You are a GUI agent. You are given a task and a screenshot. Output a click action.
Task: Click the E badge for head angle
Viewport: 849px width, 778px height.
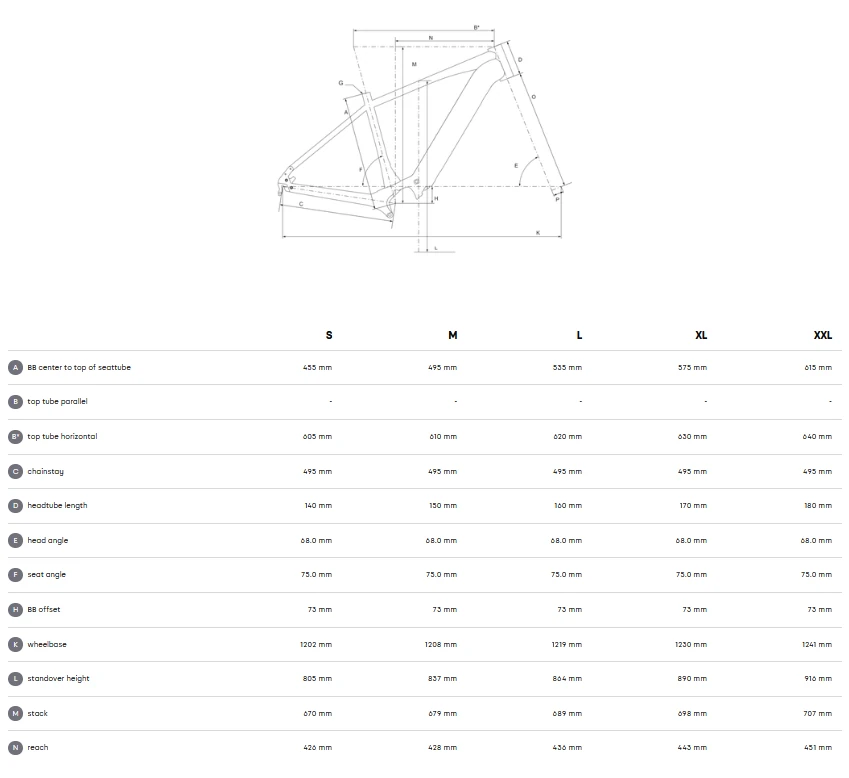pos(15,540)
